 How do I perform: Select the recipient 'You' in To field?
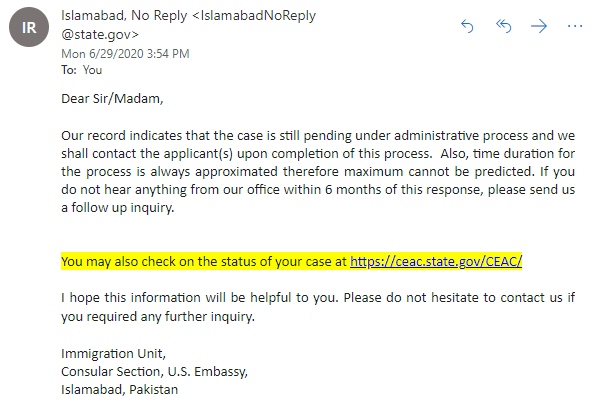pyautogui.click(x=92, y=70)
